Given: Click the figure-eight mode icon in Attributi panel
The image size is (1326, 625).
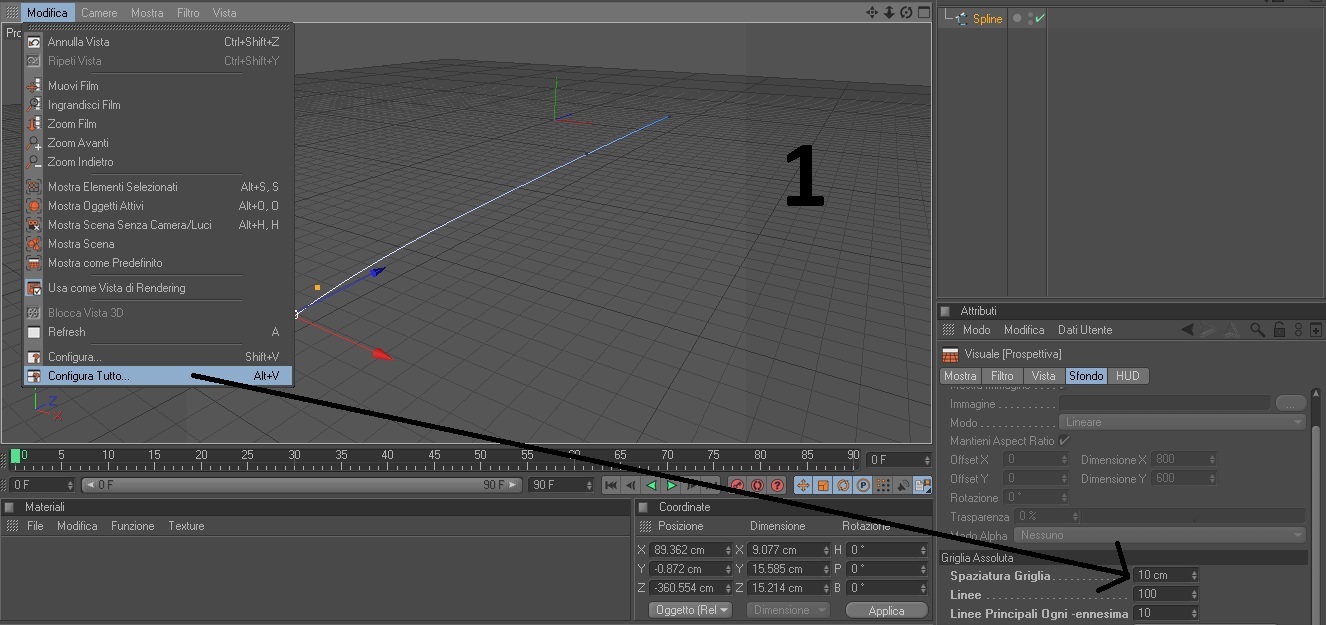Looking at the screenshot, I should 1299,330.
